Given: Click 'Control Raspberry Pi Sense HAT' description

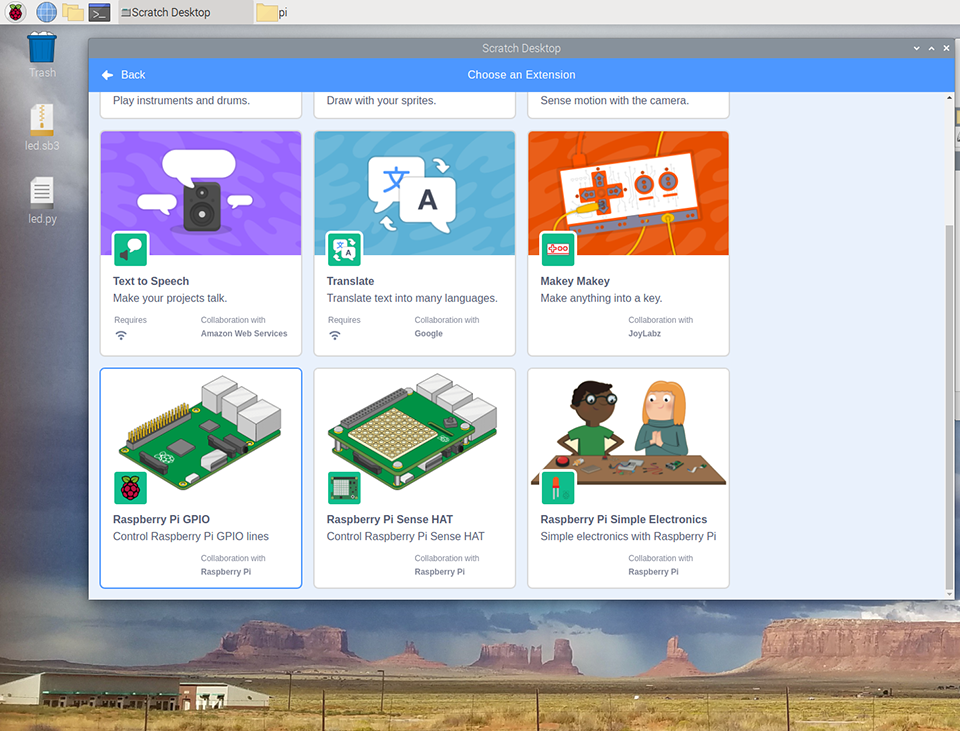Looking at the screenshot, I should (x=405, y=536).
